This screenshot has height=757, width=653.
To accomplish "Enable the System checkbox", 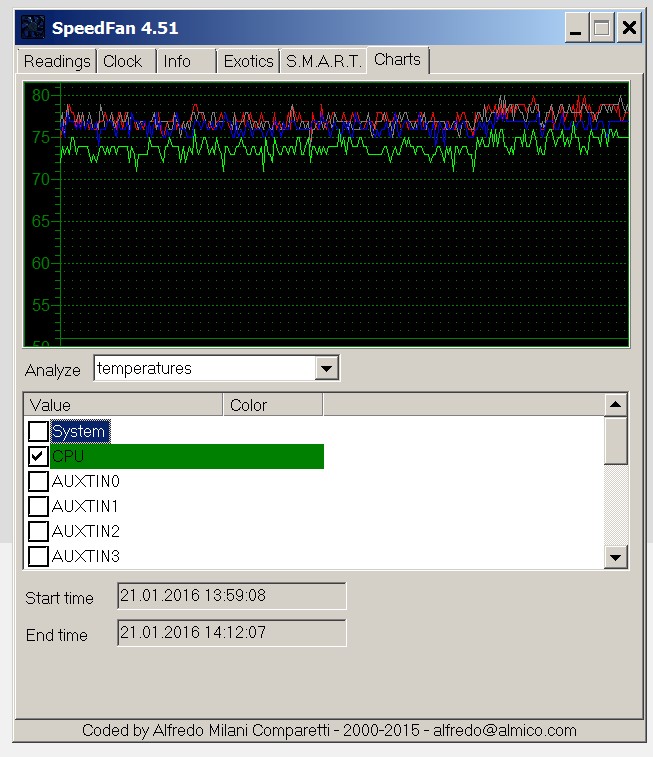I will coord(38,431).
